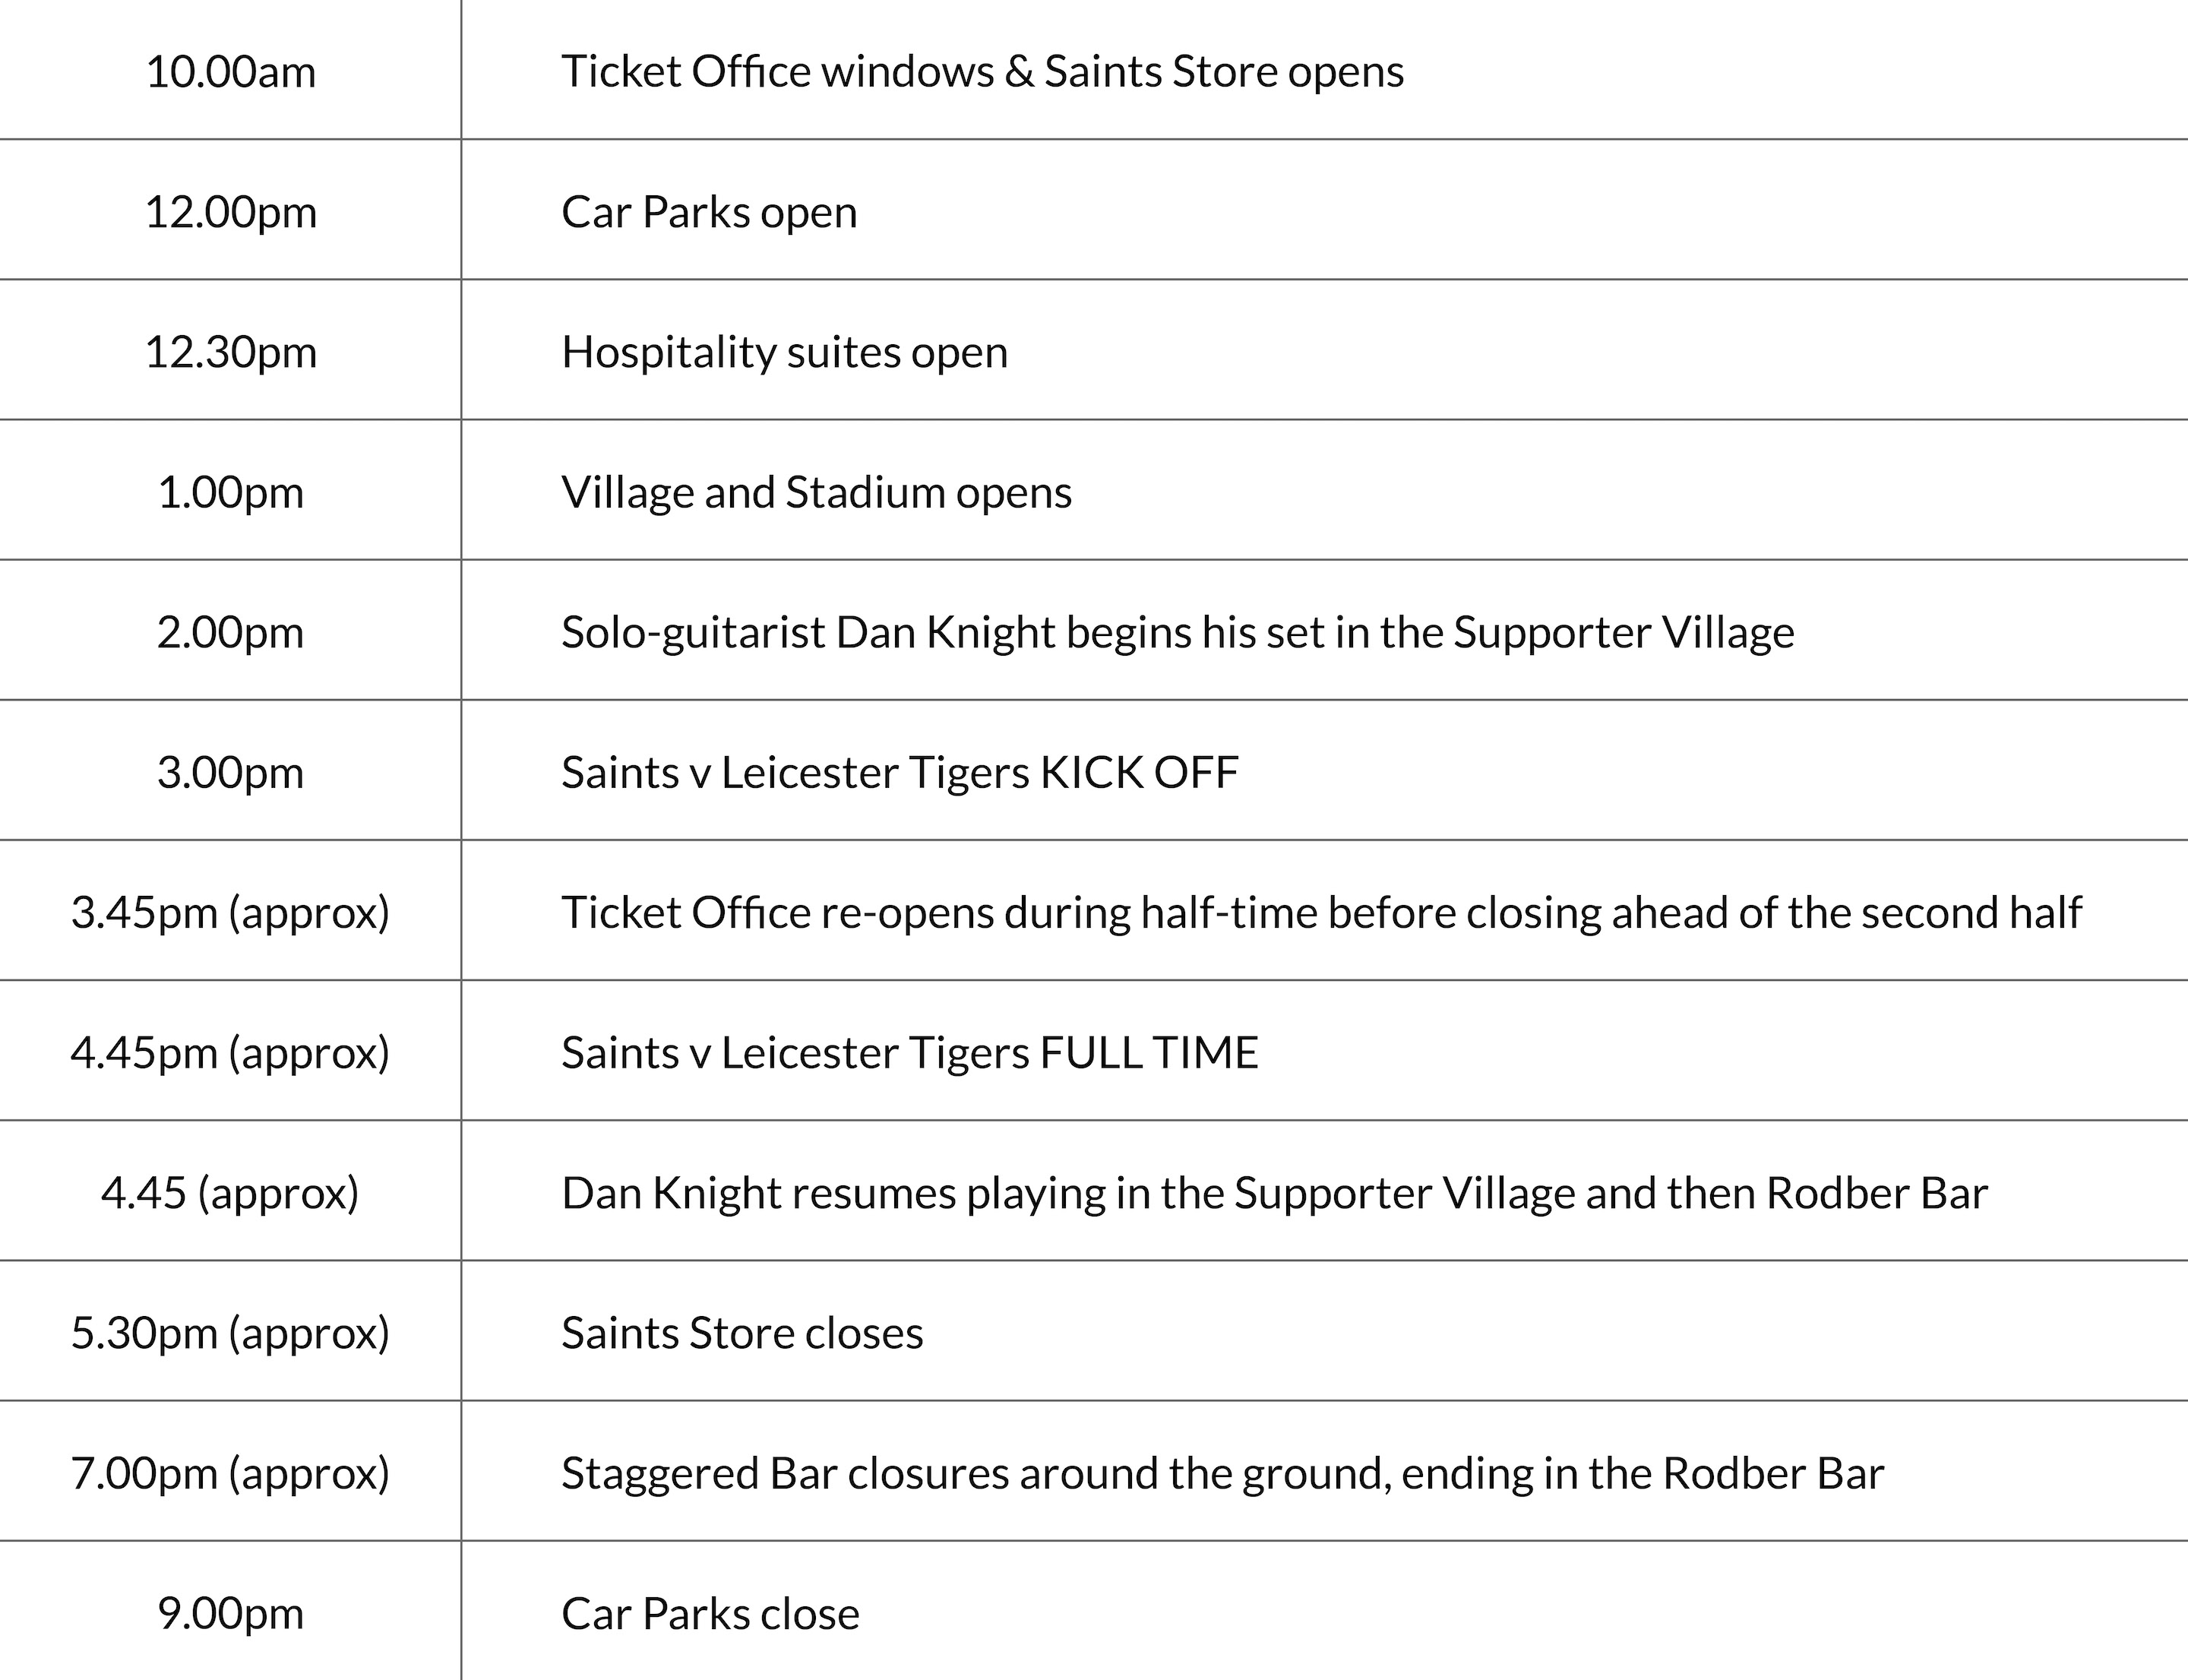Click the 10.00am time cell

pos(230,72)
